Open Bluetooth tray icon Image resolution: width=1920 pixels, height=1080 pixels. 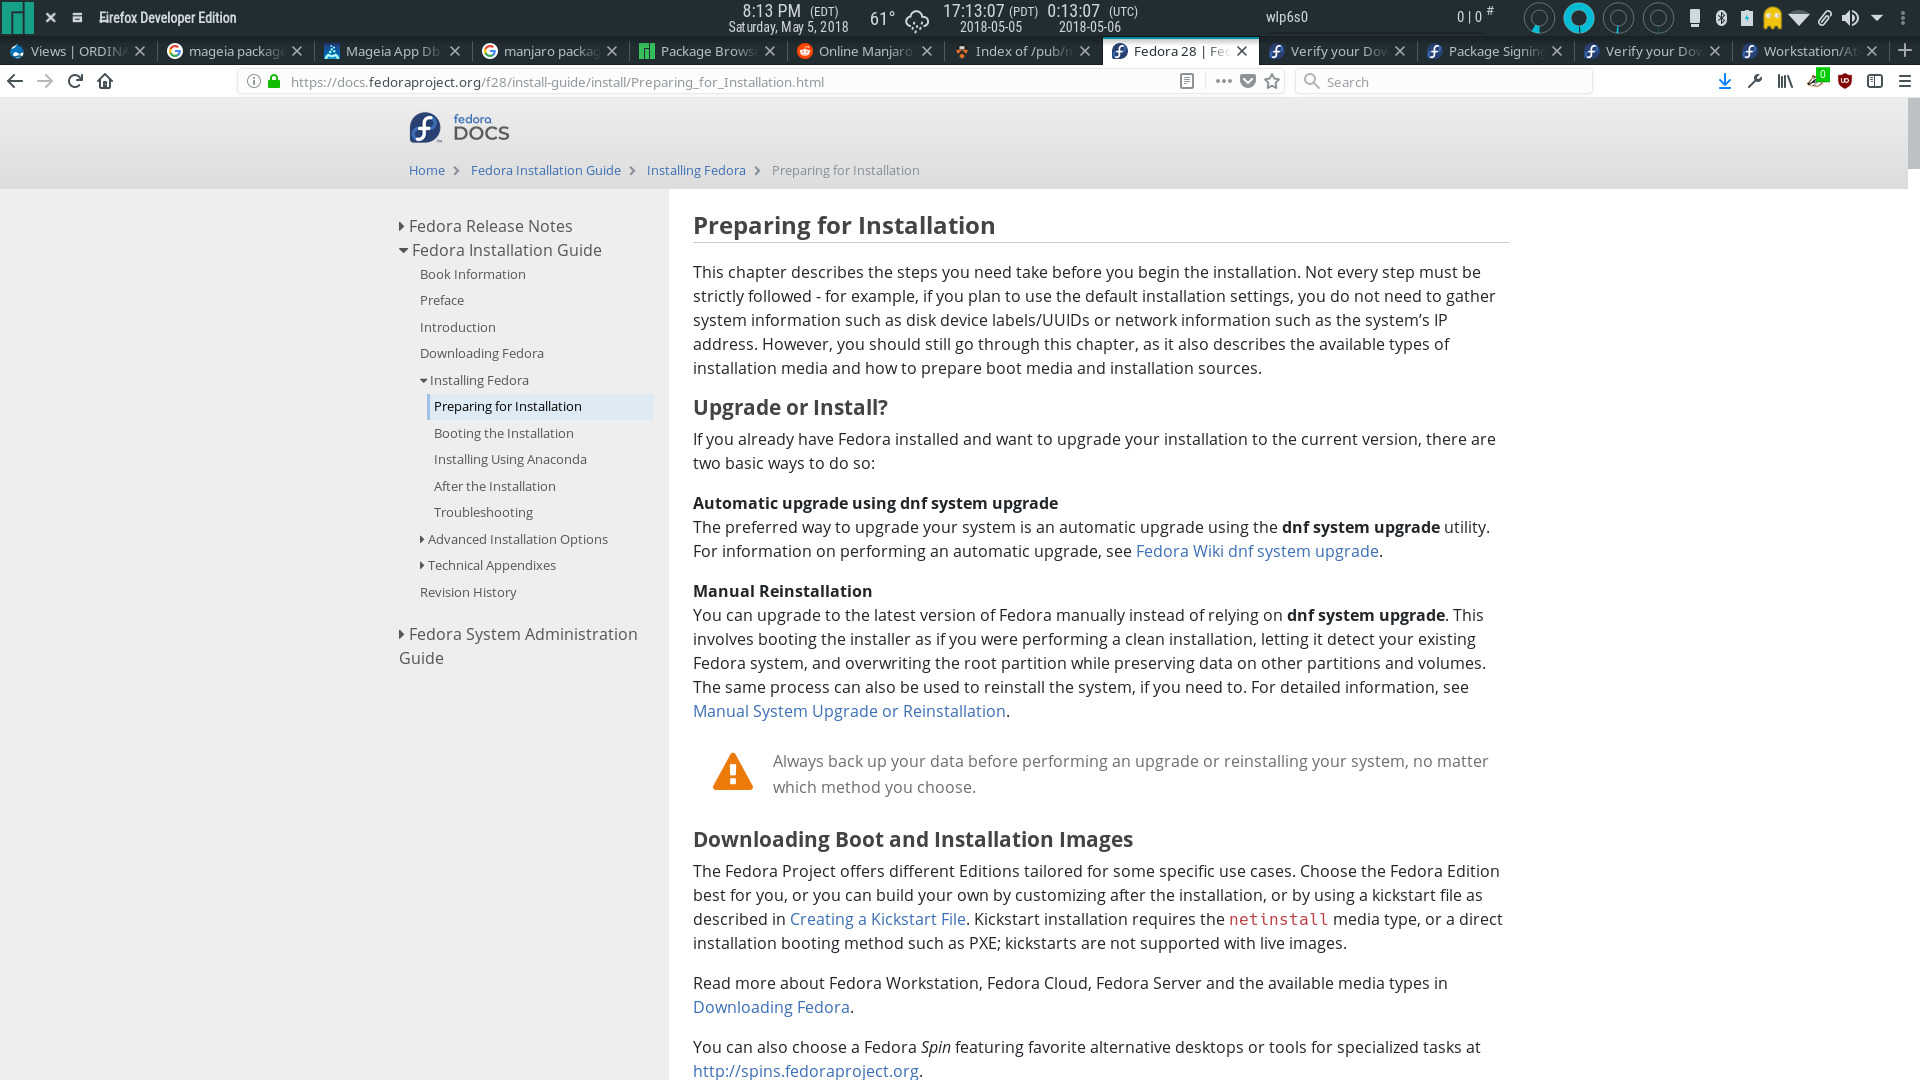point(1721,17)
